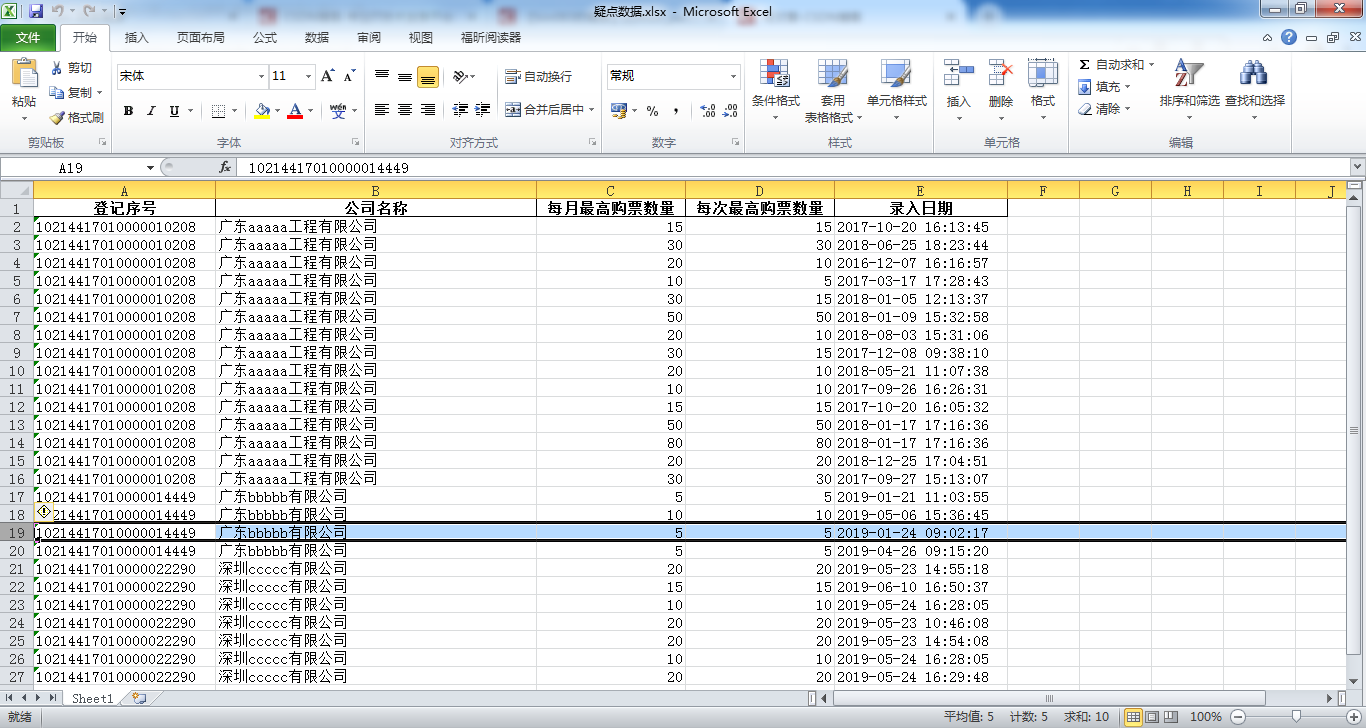Open the number format dropdown (常规)
This screenshot has width=1366, height=728.
[x=733, y=76]
